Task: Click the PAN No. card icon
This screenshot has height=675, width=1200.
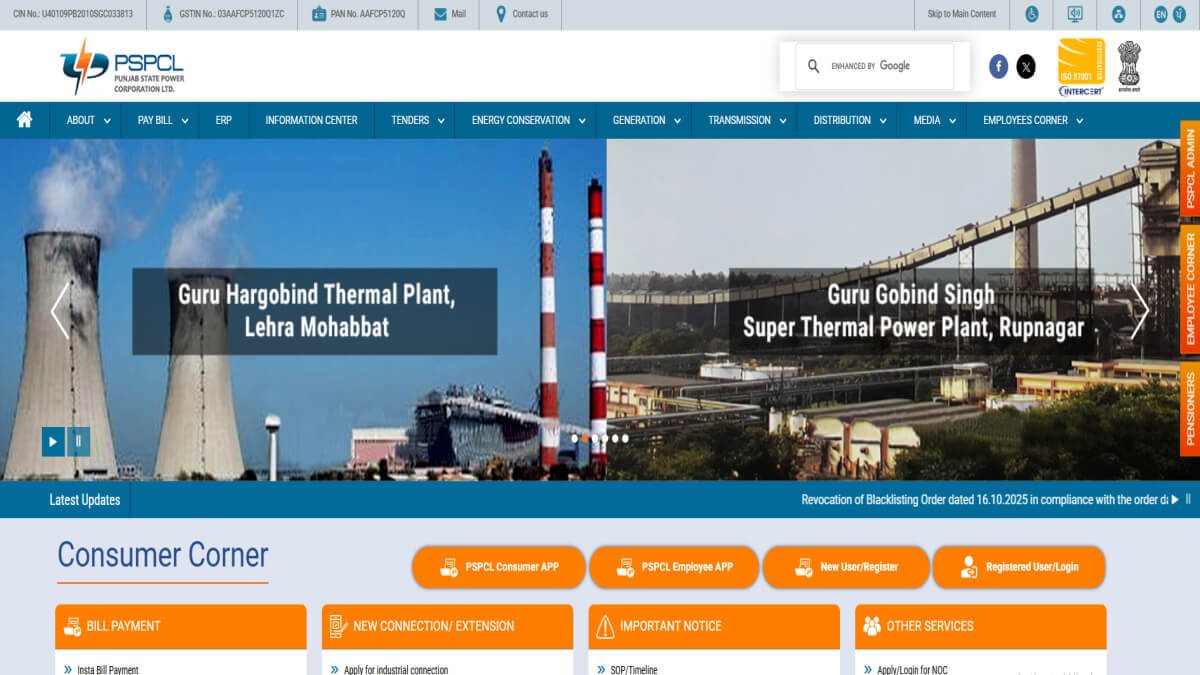Action: pos(318,14)
